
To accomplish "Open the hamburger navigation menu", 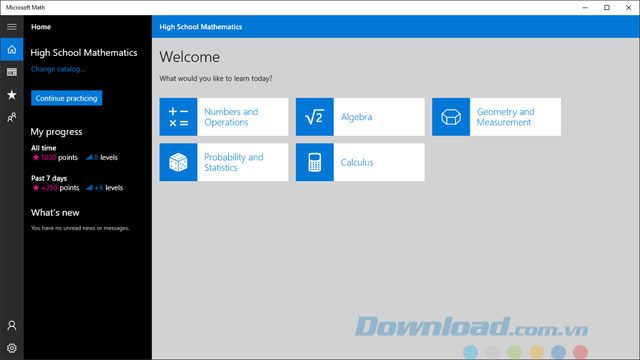I will pos(11,27).
